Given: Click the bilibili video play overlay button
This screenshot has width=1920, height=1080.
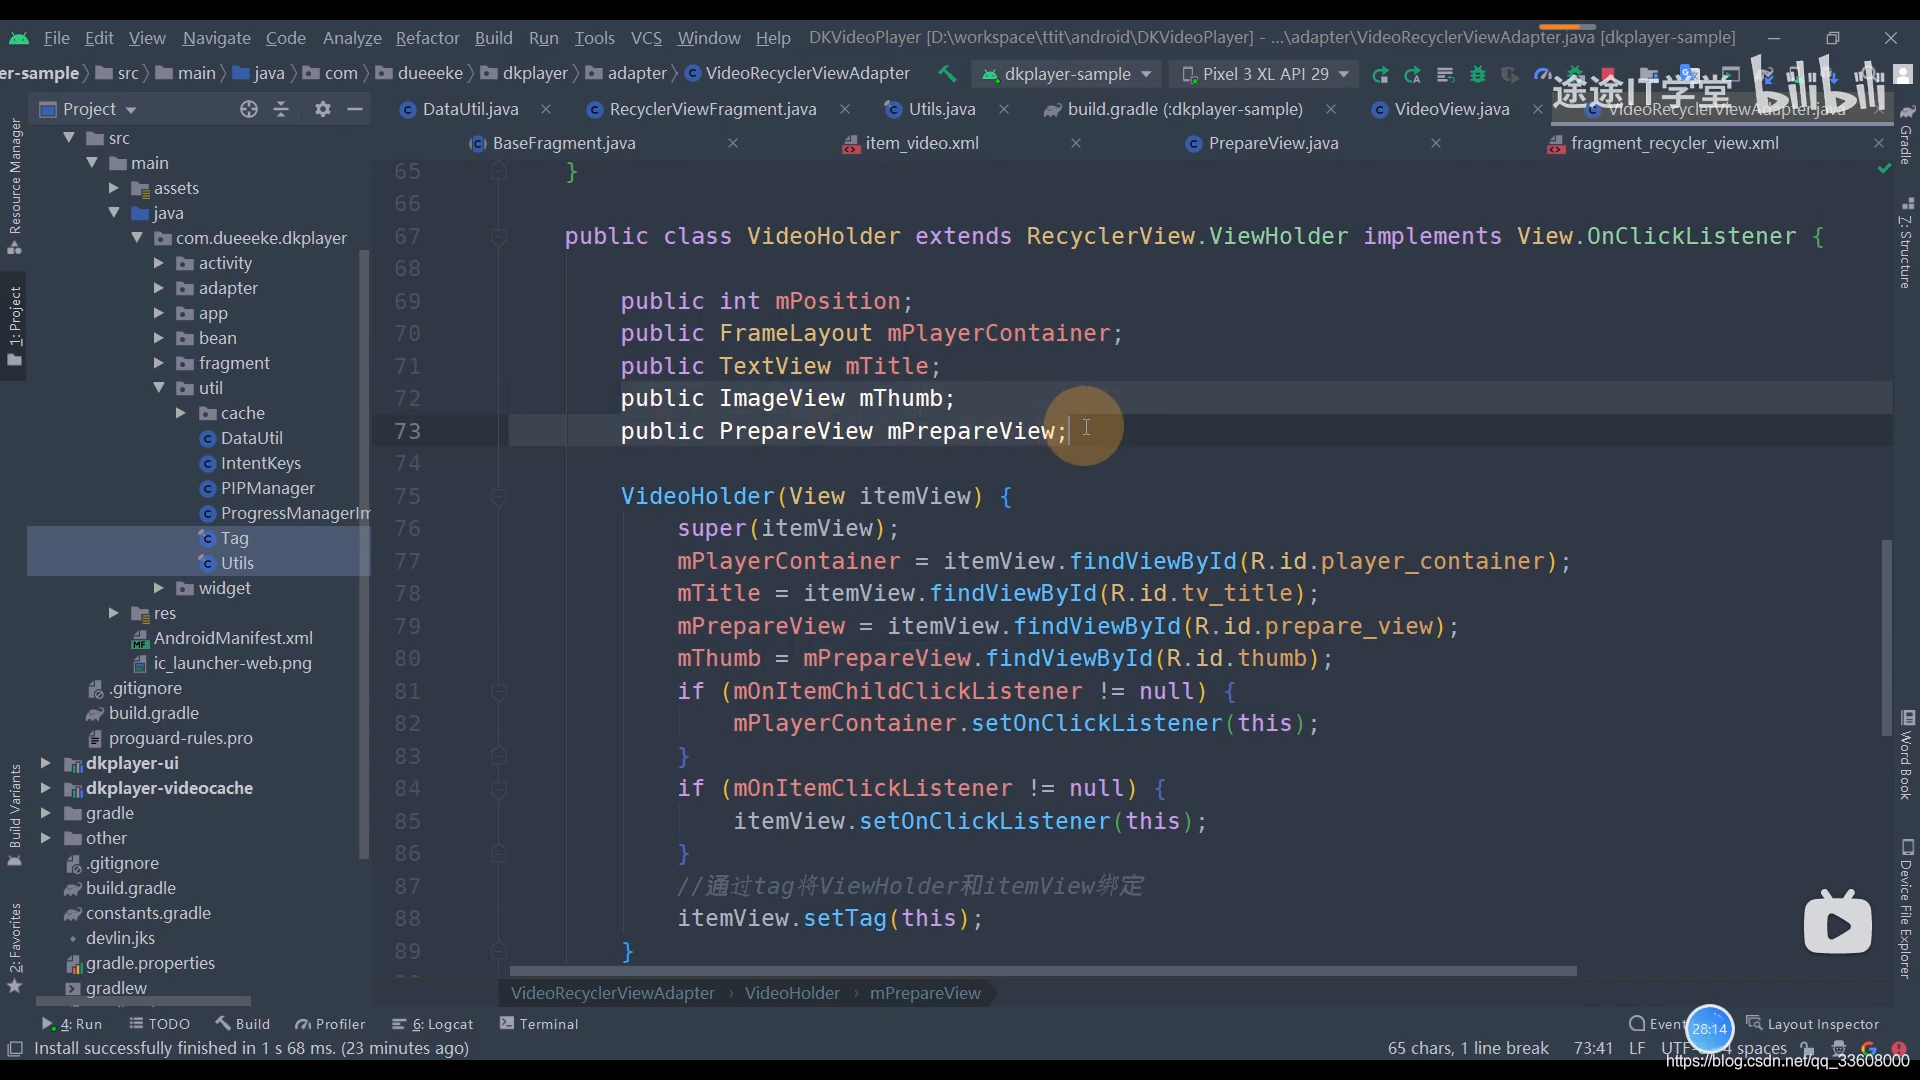Looking at the screenshot, I should (x=1837, y=923).
